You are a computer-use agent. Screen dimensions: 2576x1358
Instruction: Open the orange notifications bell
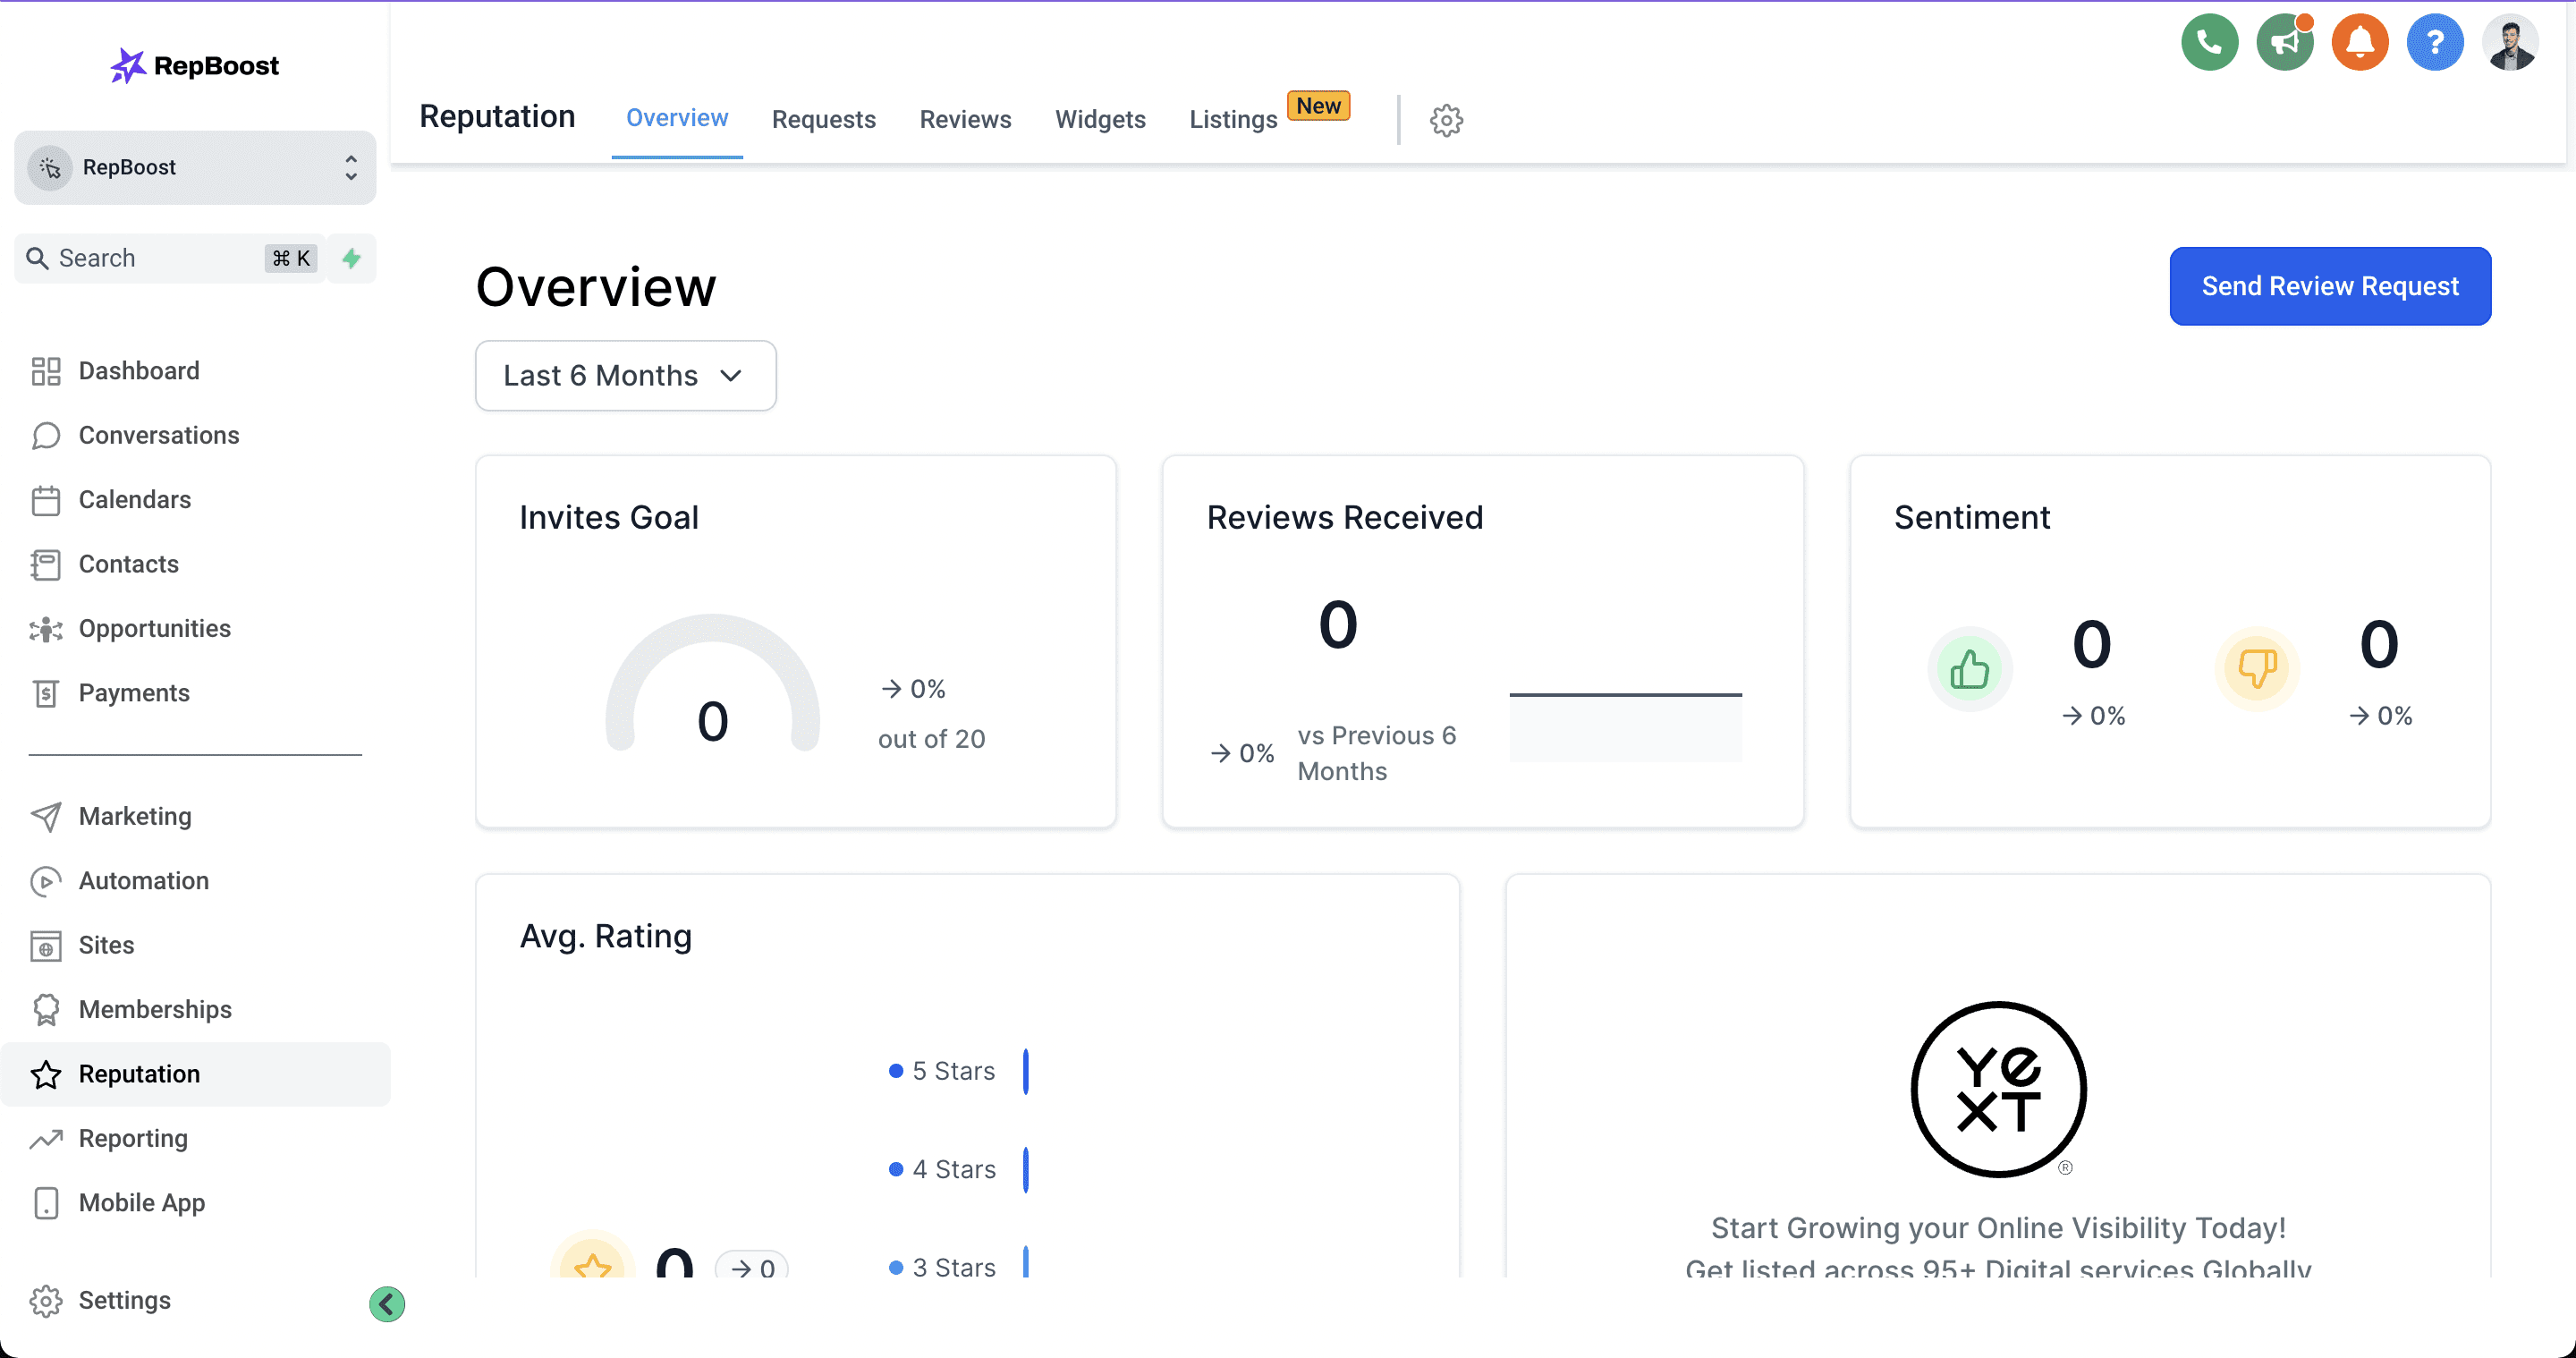2359,43
